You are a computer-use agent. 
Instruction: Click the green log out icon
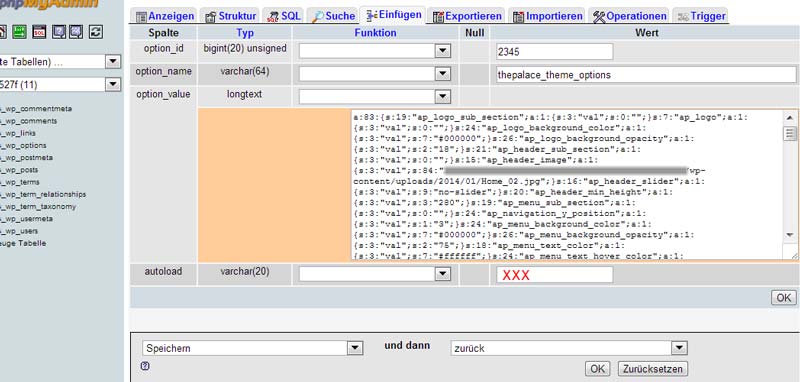[x=19, y=32]
